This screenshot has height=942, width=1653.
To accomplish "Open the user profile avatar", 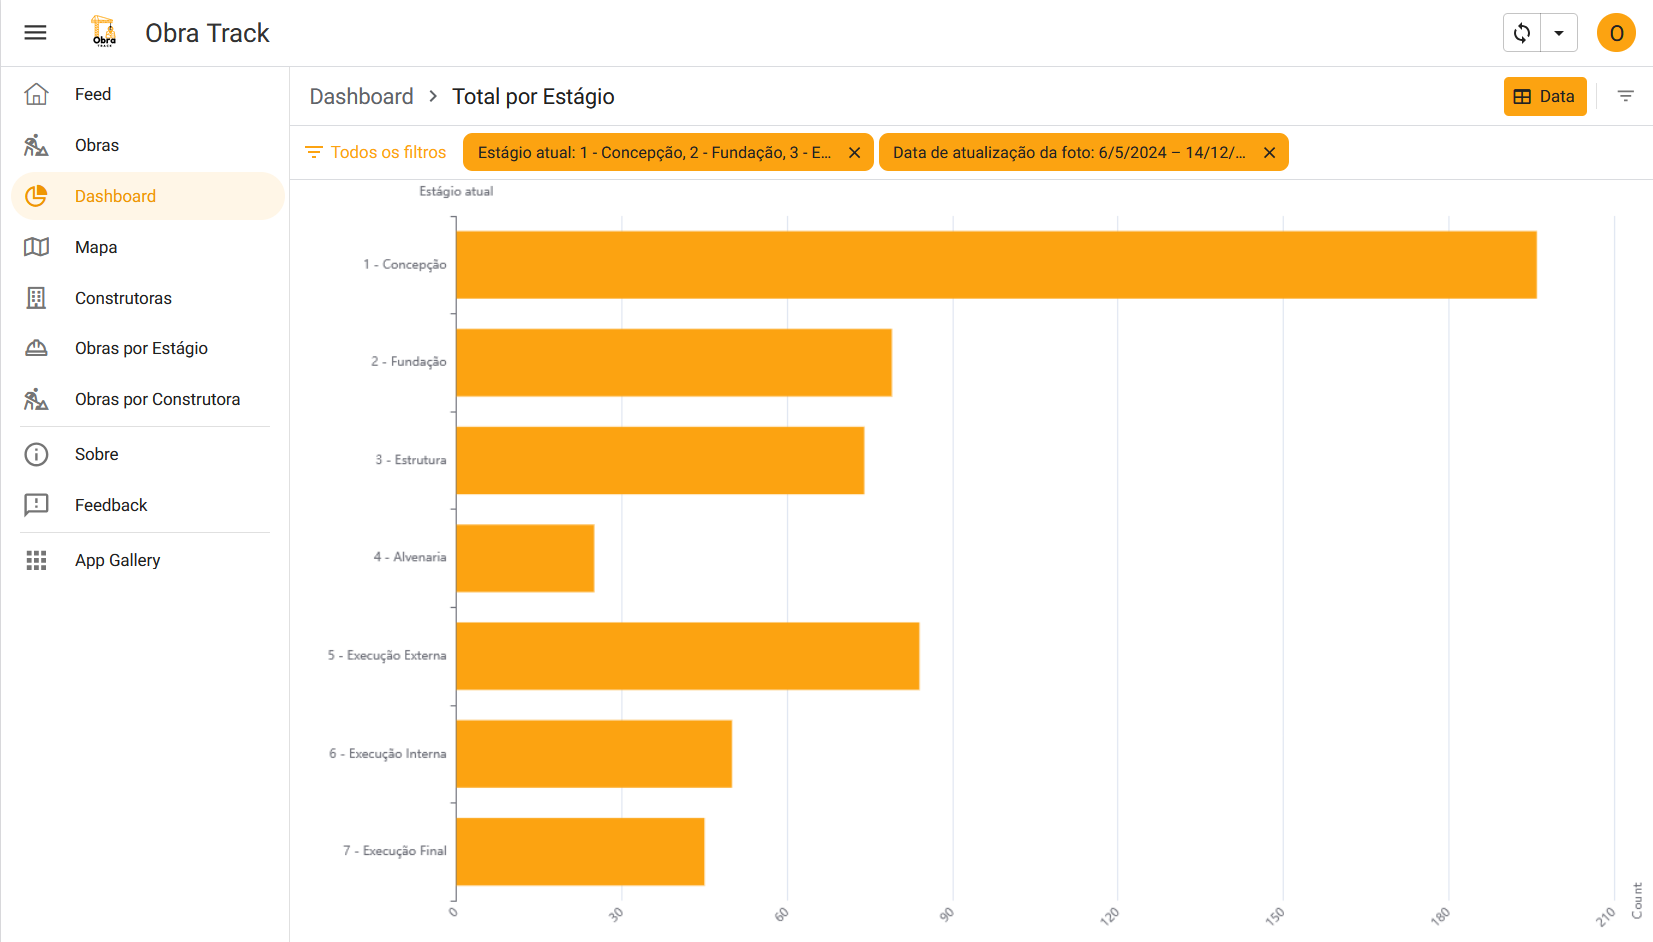I will (1615, 33).
